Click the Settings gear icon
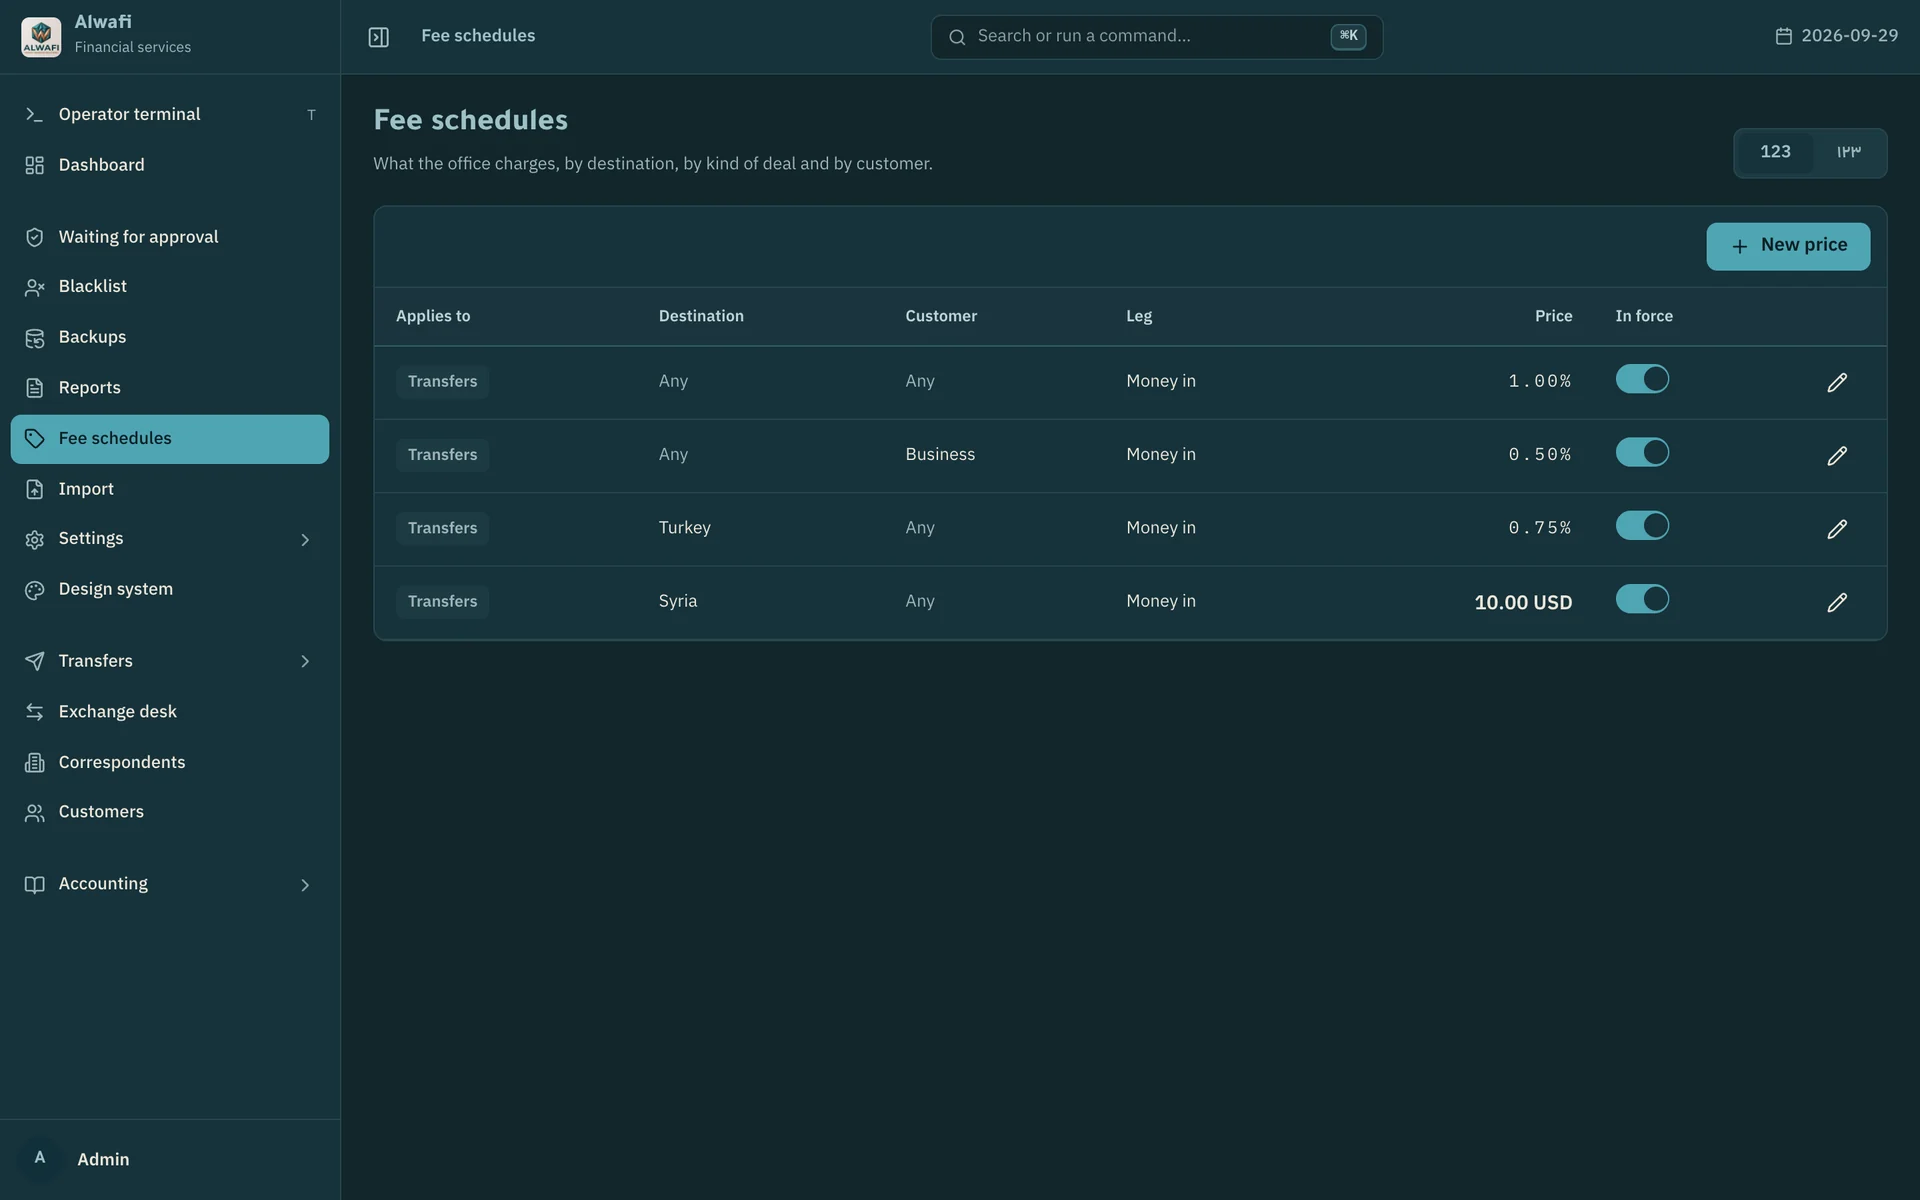Screen dimensions: 1920x1200 34,539
